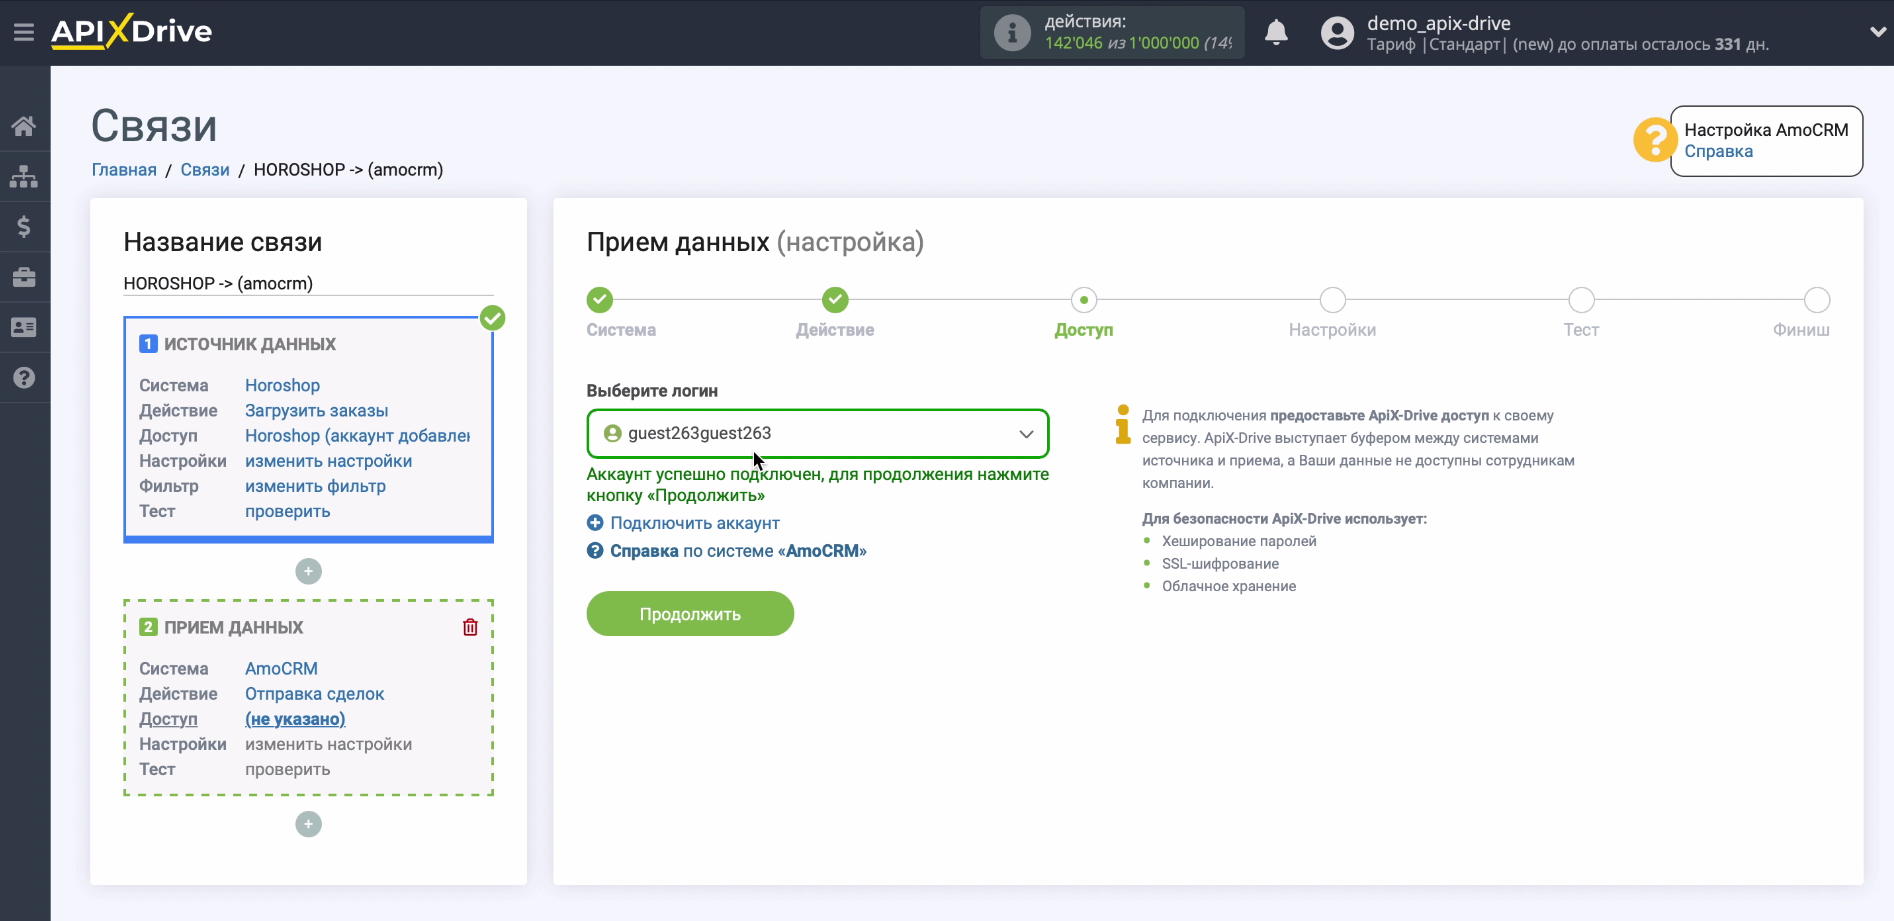Click the ApiX-Drive logo
This screenshot has width=1894, height=921.
131,31
